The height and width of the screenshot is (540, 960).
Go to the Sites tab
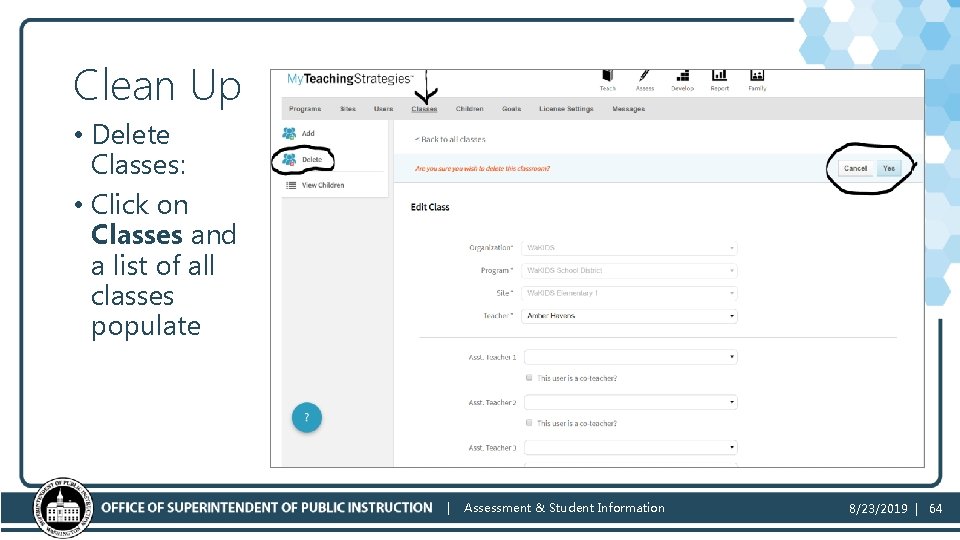(348, 109)
